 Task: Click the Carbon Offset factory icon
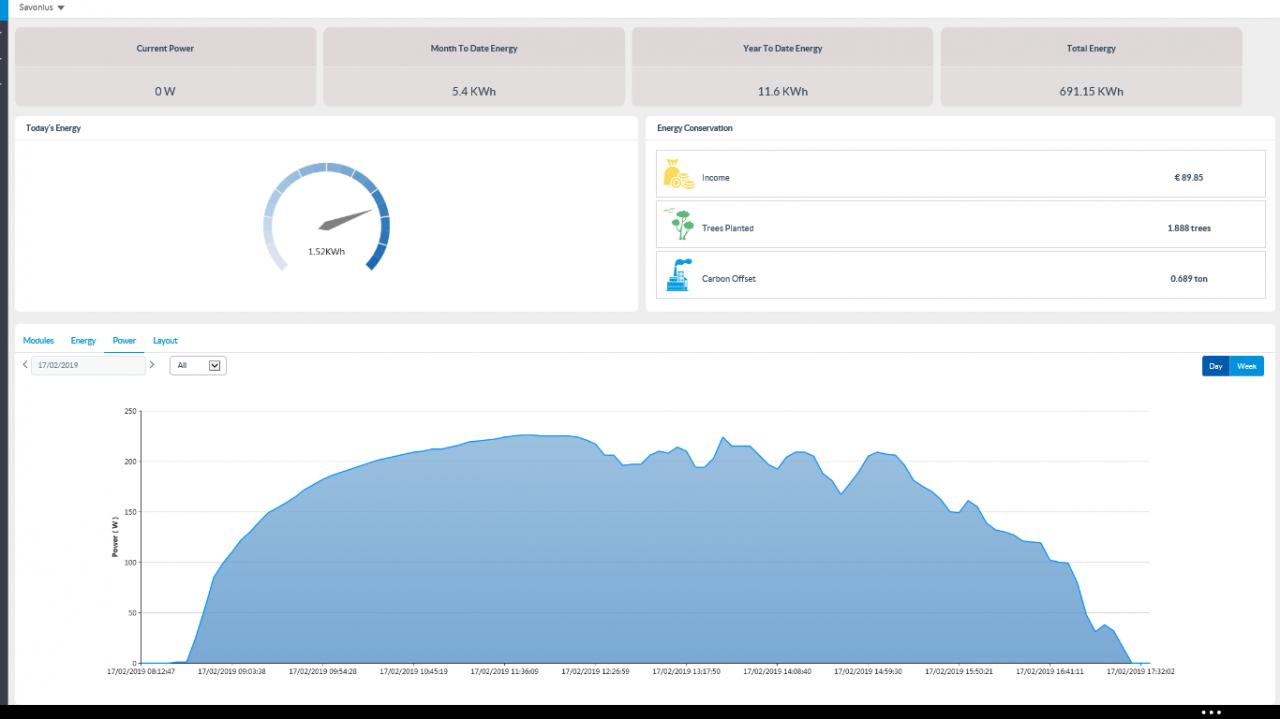tap(678, 275)
